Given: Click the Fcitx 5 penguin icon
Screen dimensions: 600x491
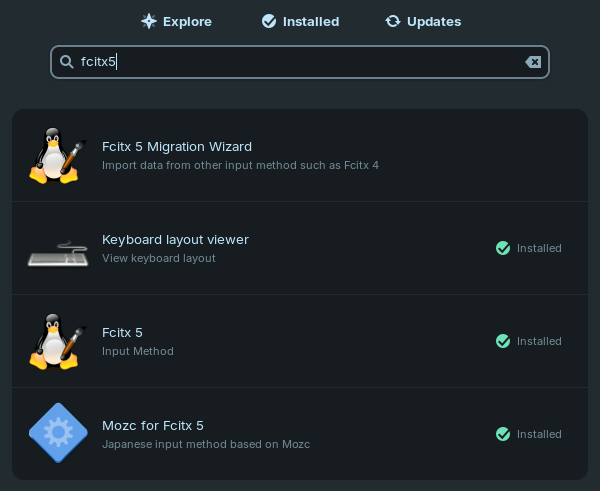Looking at the screenshot, I should pos(54,342).
